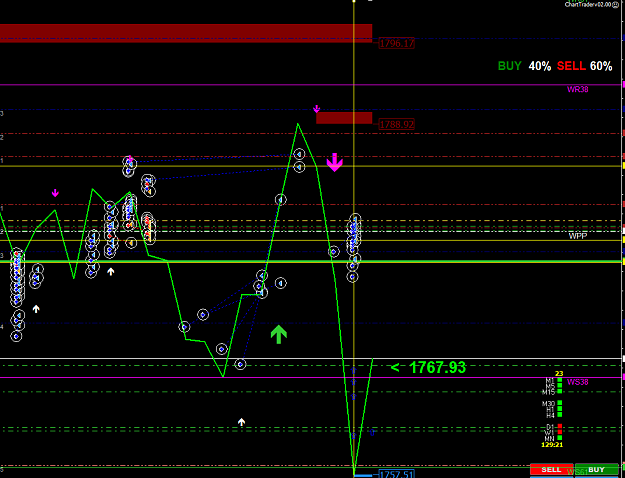Click the sad face expert advisor icon
The height and width of the screenshot is (478, 625).
pos(616,5)
